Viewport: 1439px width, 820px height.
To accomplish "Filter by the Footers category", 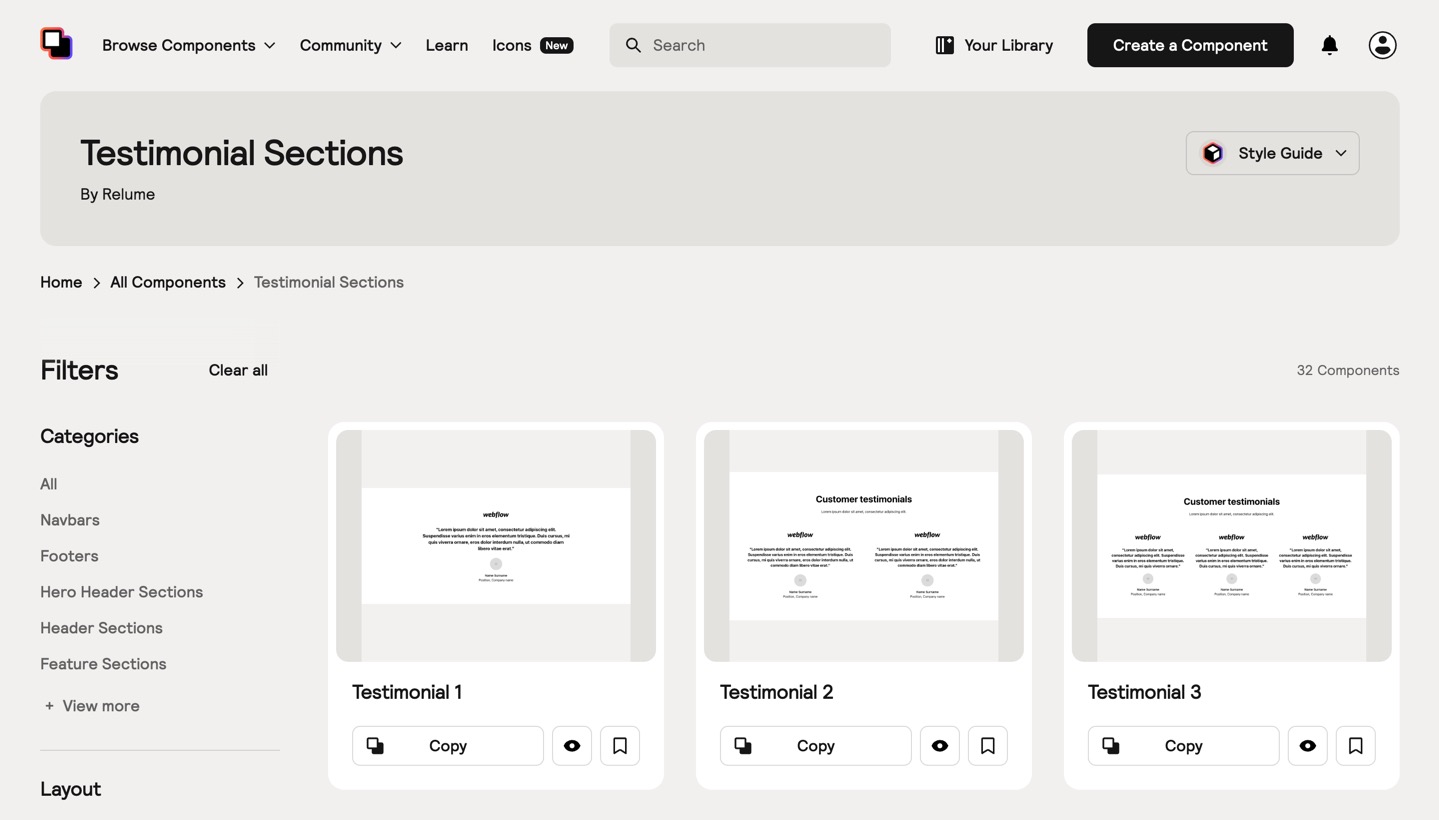I will (x=69, y=556).
